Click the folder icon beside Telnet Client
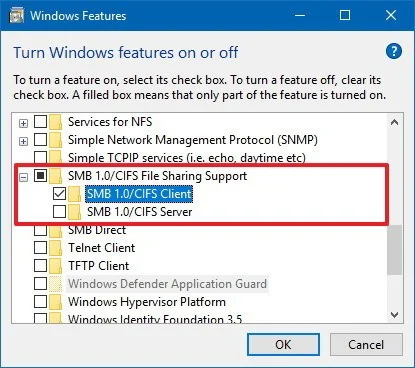The width and height of the screenshot is (415, 368). (56, 248)
